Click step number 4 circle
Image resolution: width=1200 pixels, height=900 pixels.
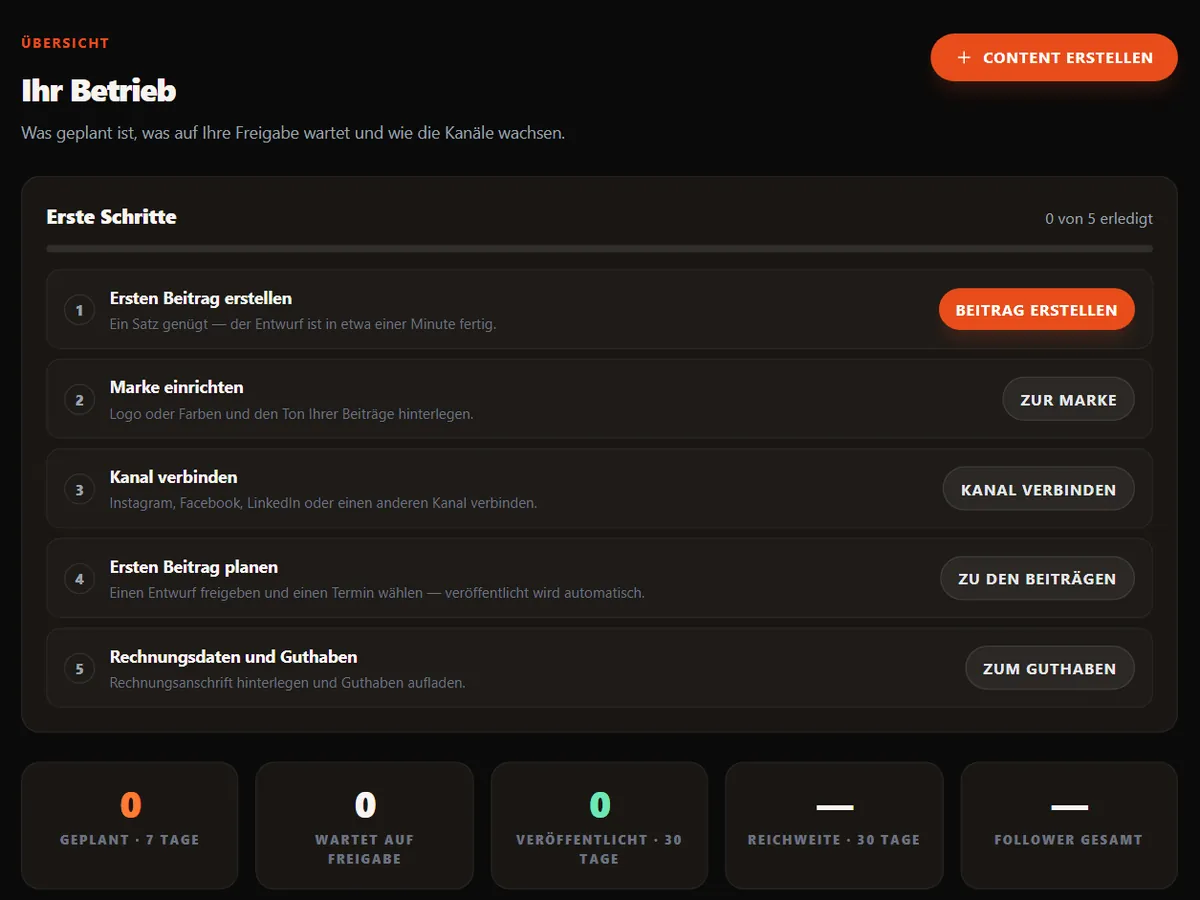80,579
